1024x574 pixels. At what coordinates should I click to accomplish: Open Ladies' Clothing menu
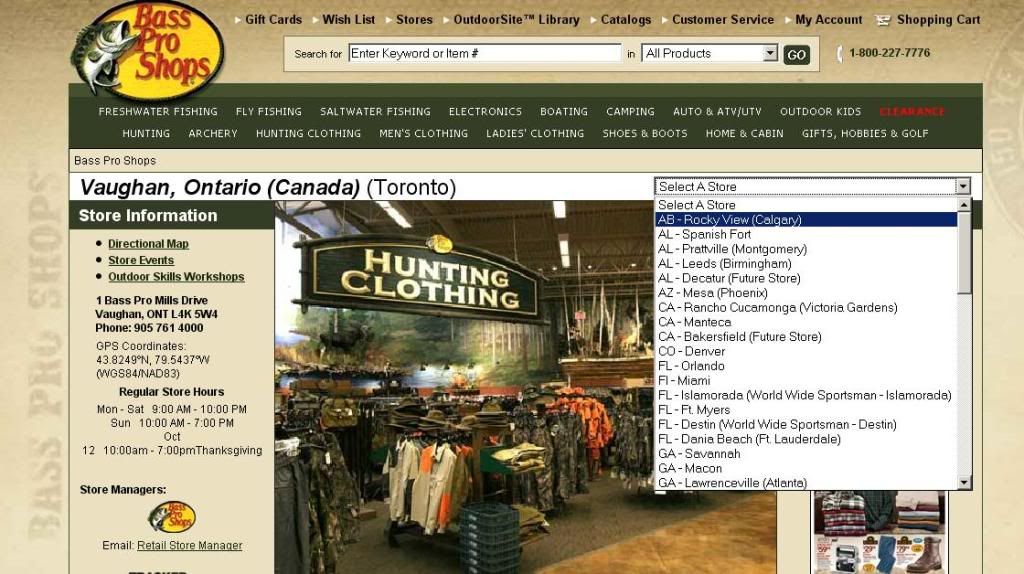coord(535,133)
